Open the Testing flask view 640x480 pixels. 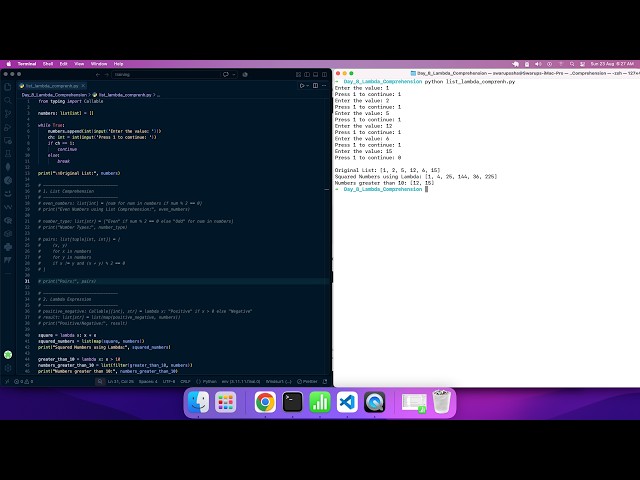click(x=8, y=154)
